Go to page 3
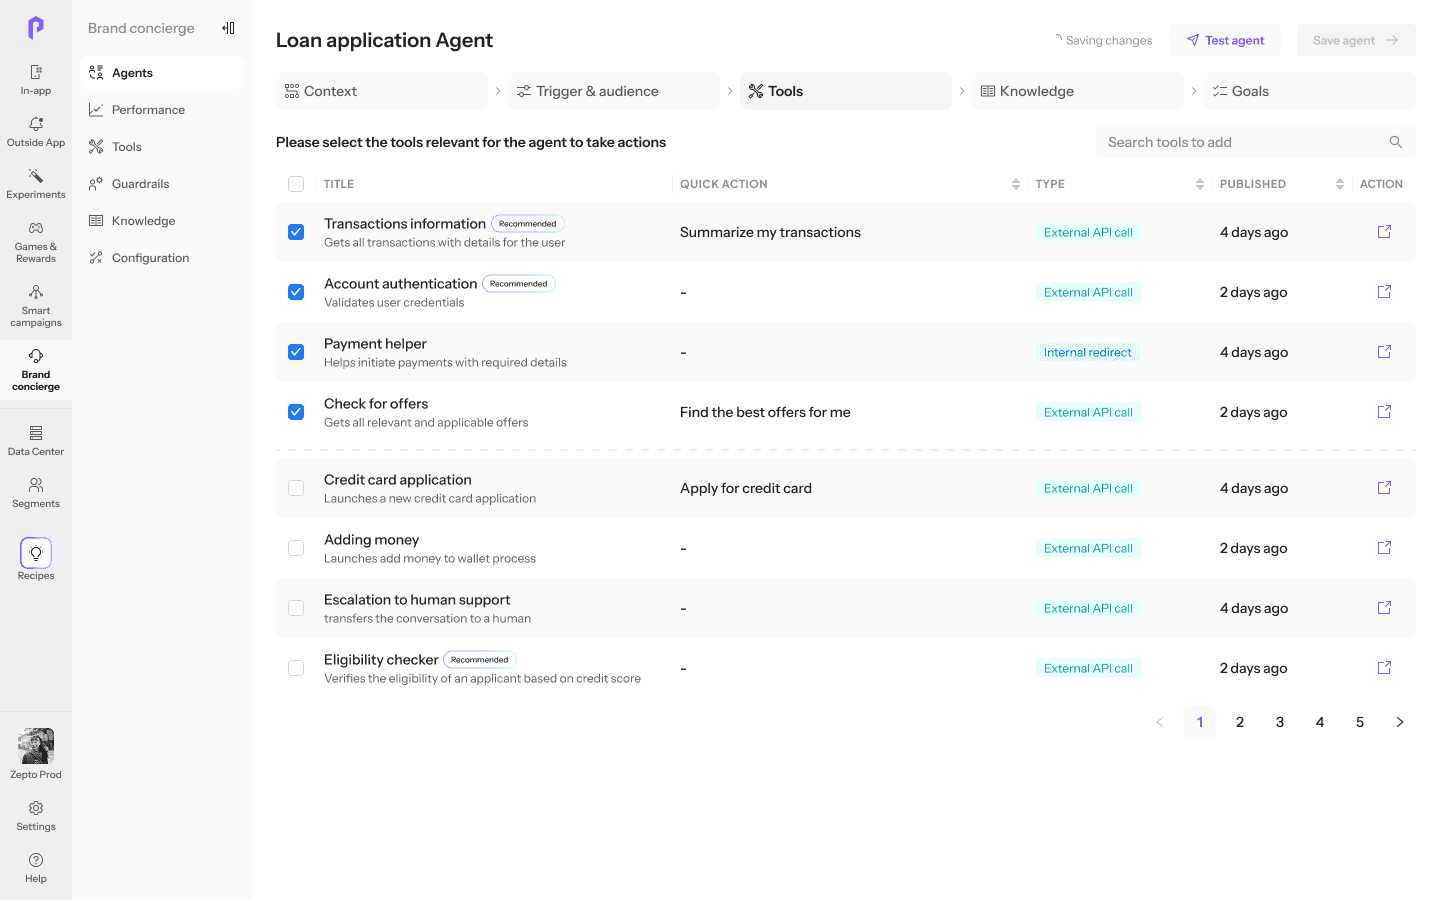The image size is (1440, 900). (x=1280, y=722)
